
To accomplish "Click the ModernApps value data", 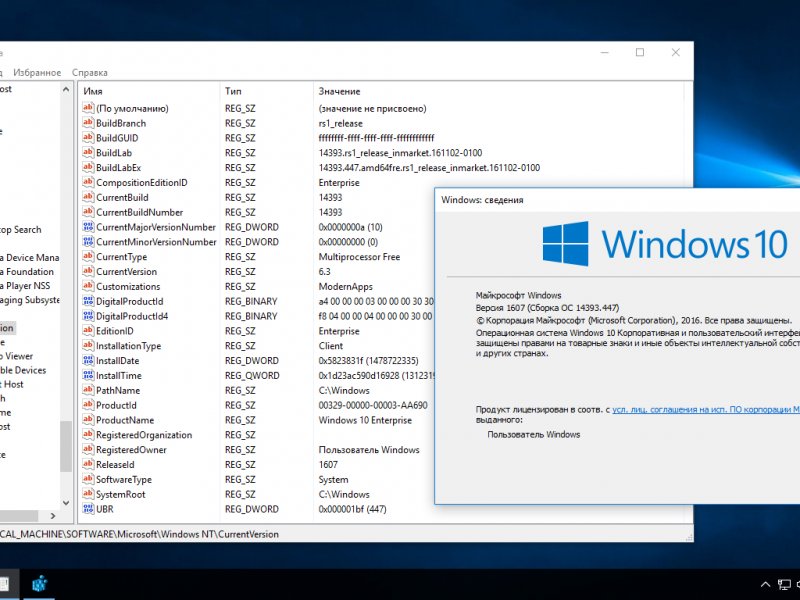I will [345, 286].
